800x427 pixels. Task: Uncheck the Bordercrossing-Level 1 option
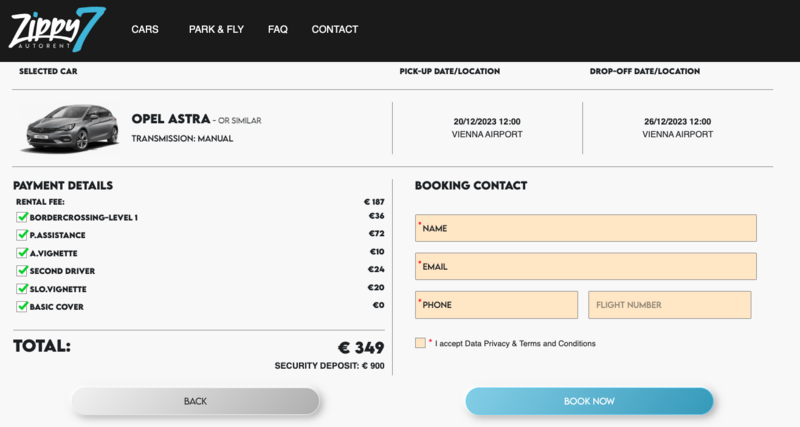22,217
